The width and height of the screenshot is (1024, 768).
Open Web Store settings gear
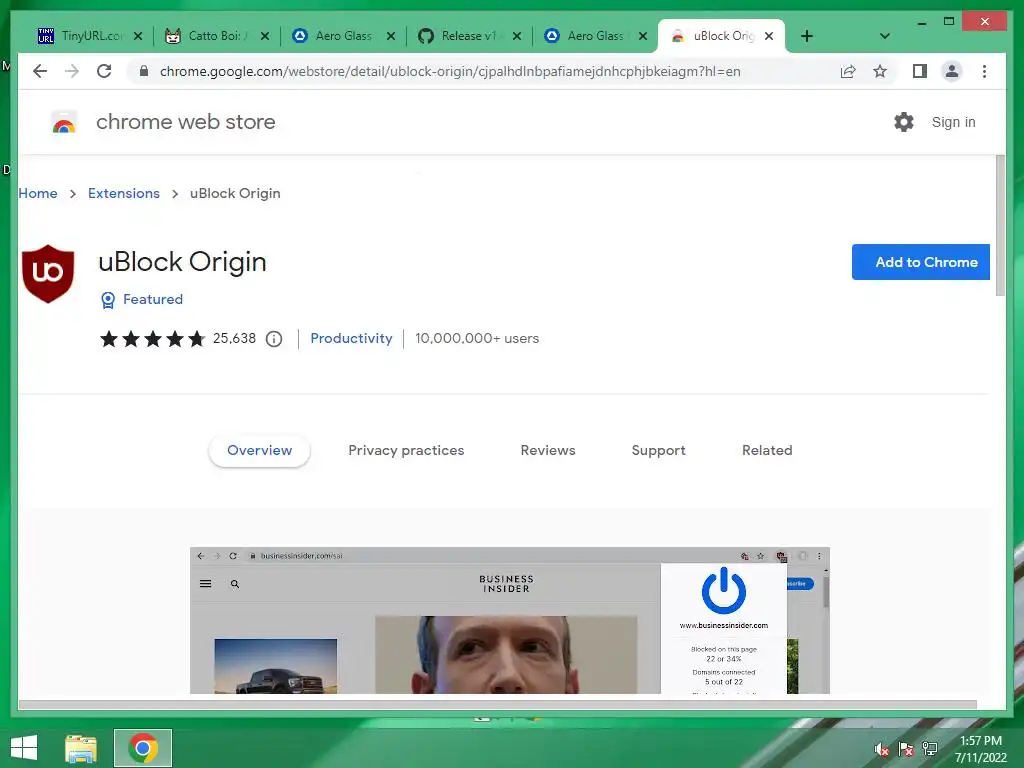(x=904, y=122)
